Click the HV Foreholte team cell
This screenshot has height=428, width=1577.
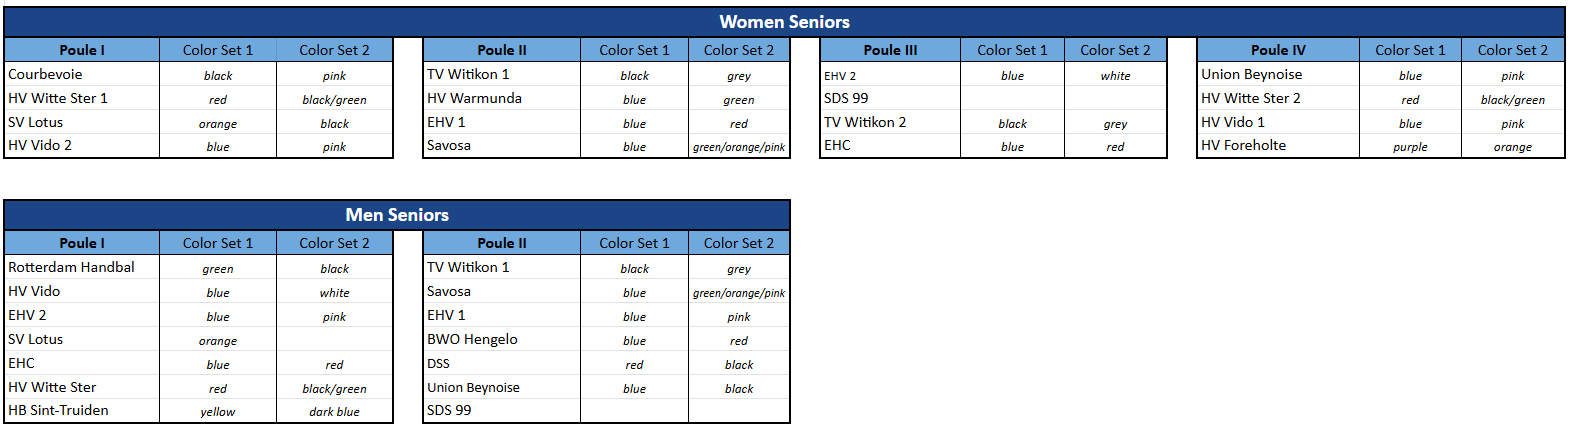click(x=1277, y=146)
